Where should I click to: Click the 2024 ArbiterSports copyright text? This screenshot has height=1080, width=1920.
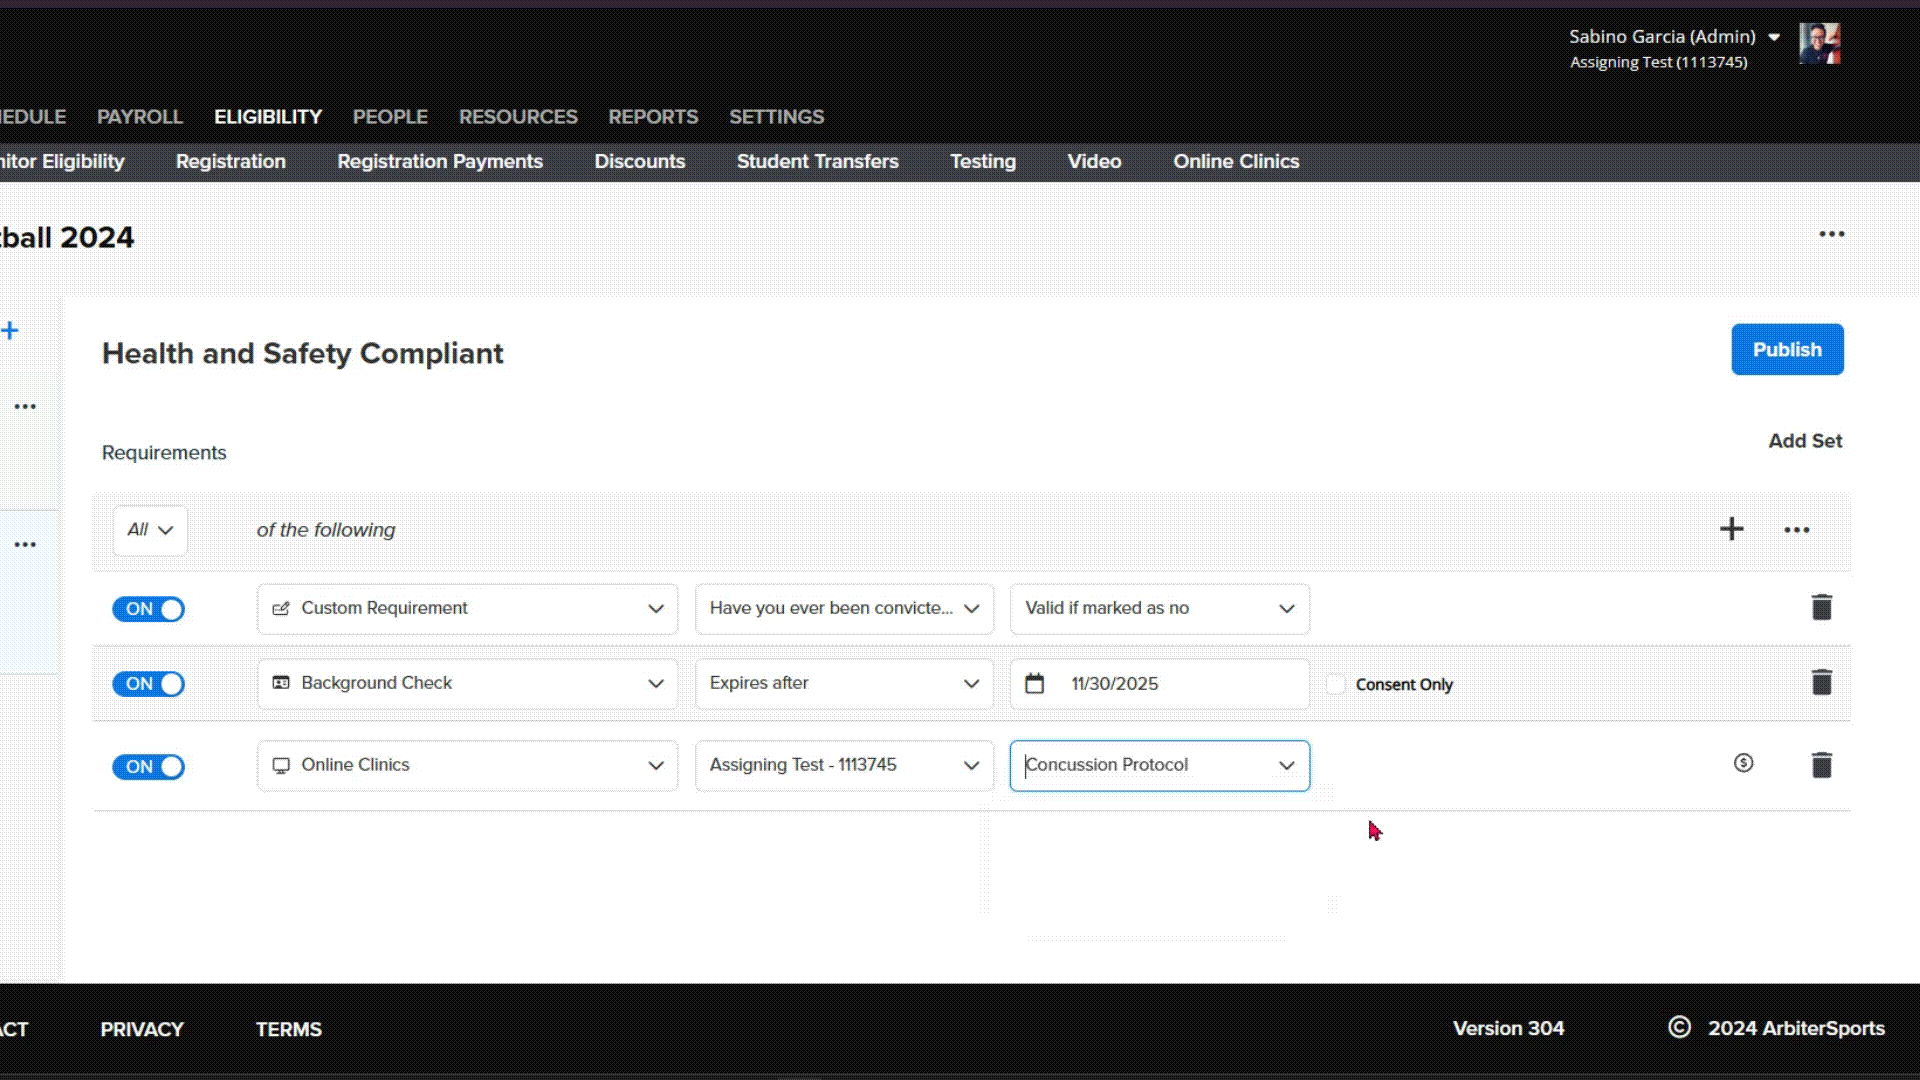point(1796,1028)
